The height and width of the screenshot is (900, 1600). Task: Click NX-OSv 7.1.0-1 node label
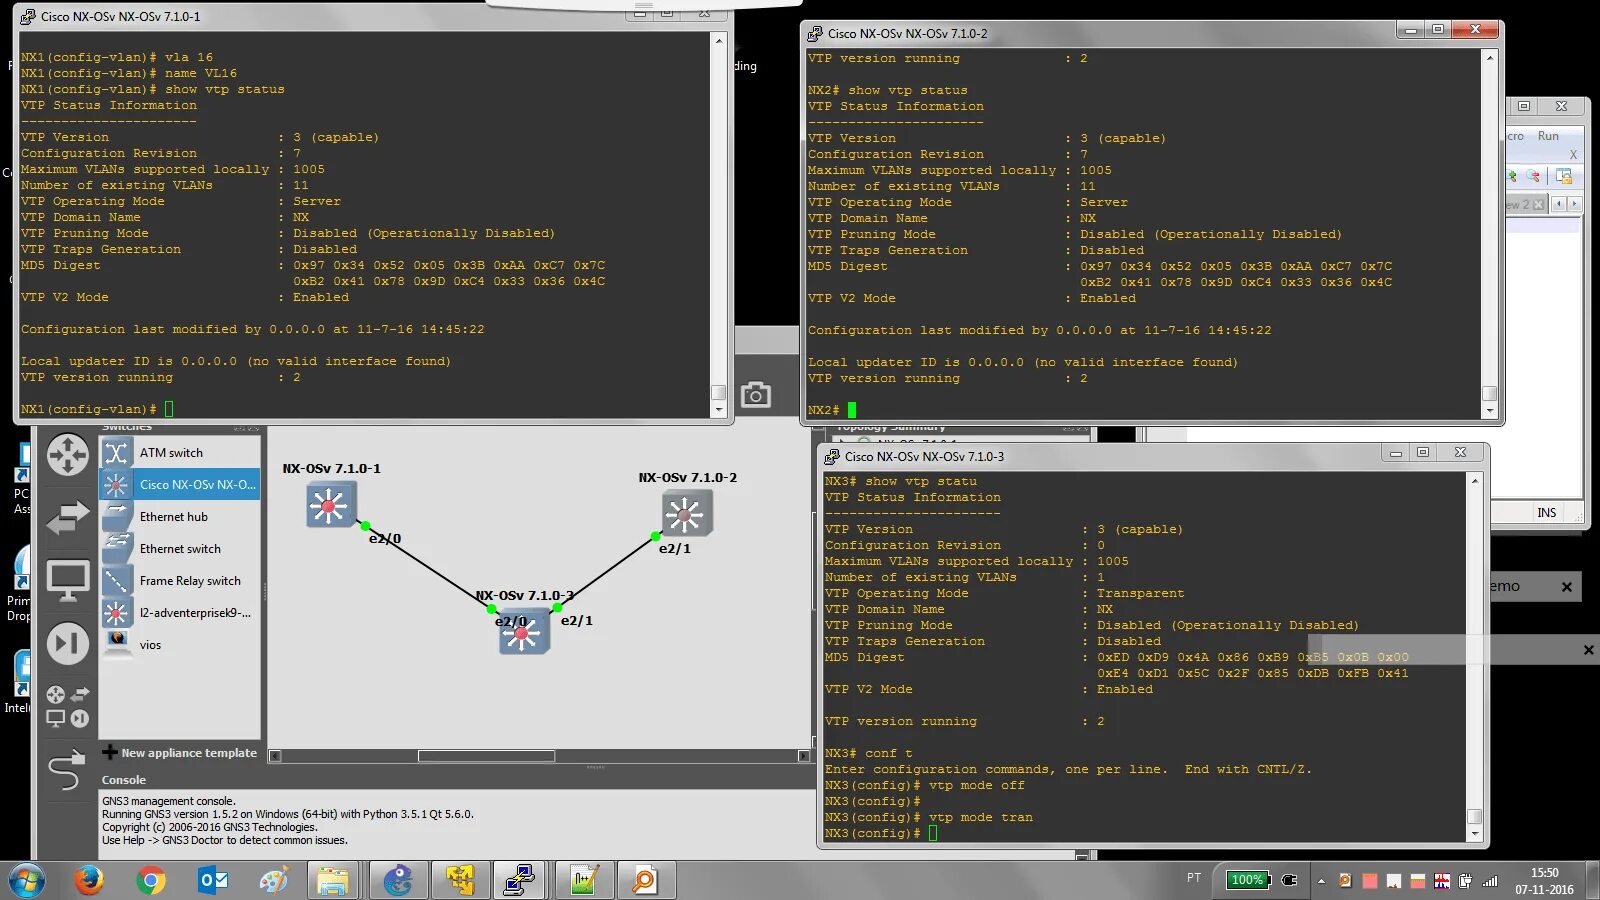pyautogui.click(x=331, y=468)
